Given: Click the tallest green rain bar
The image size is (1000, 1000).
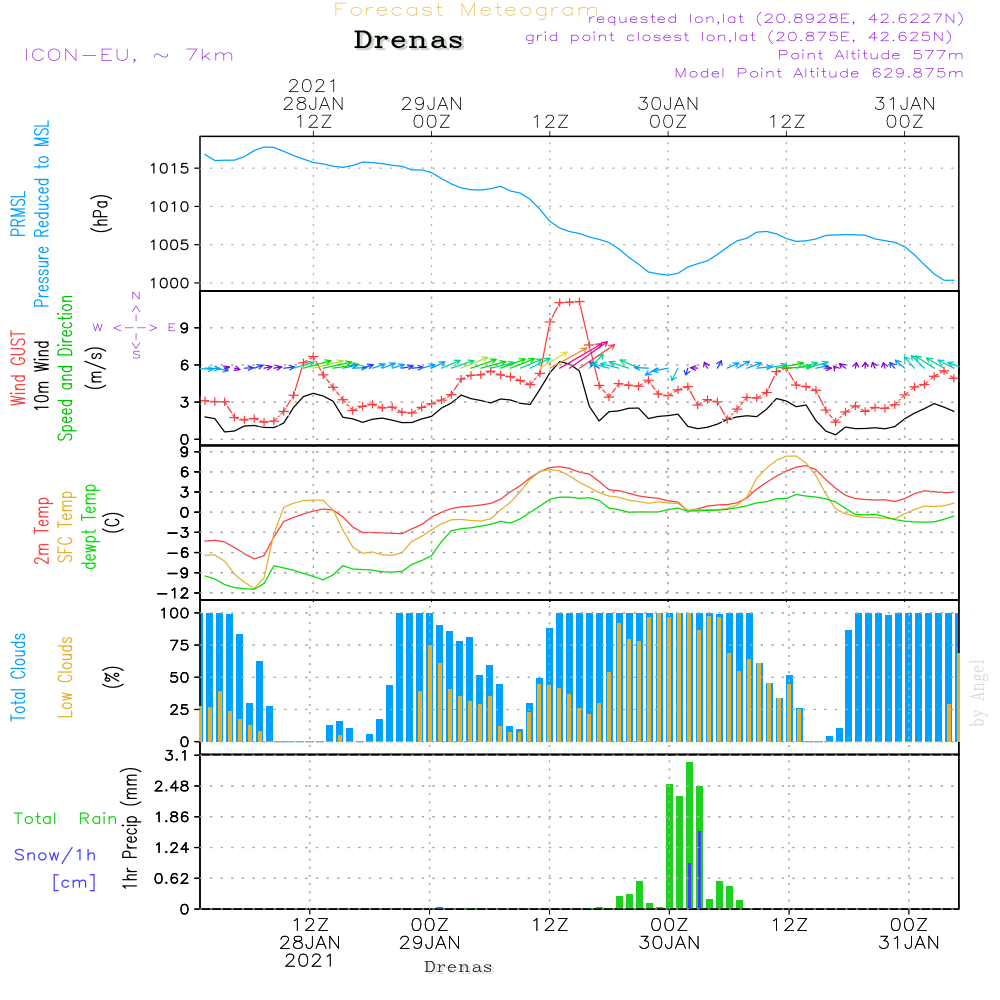Looking at the screenshot, I should point(689,835).
